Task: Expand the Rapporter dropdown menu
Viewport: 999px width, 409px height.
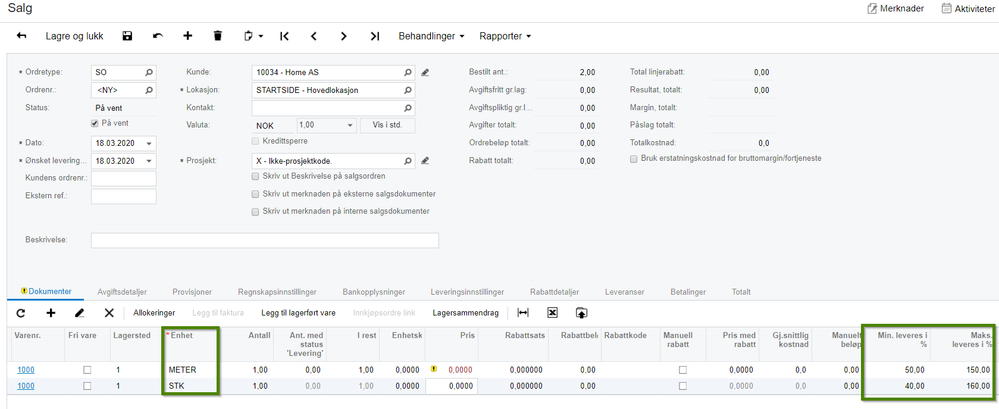Action: pyautogui.click(x=505, y=36)
